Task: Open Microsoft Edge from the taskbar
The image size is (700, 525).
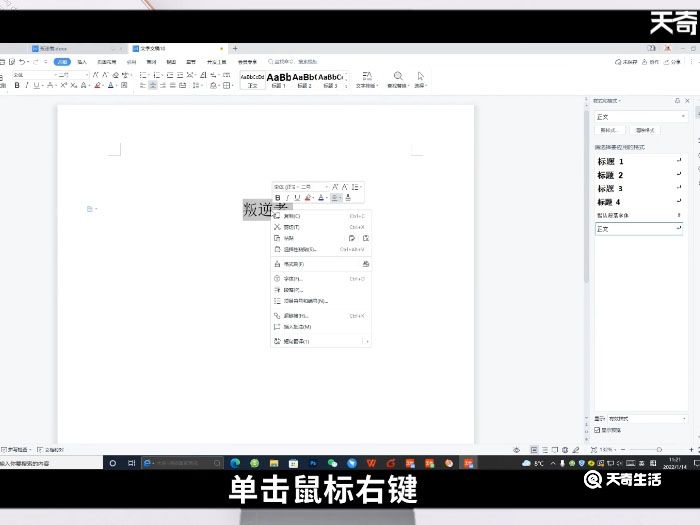Action: pos(235,463)
